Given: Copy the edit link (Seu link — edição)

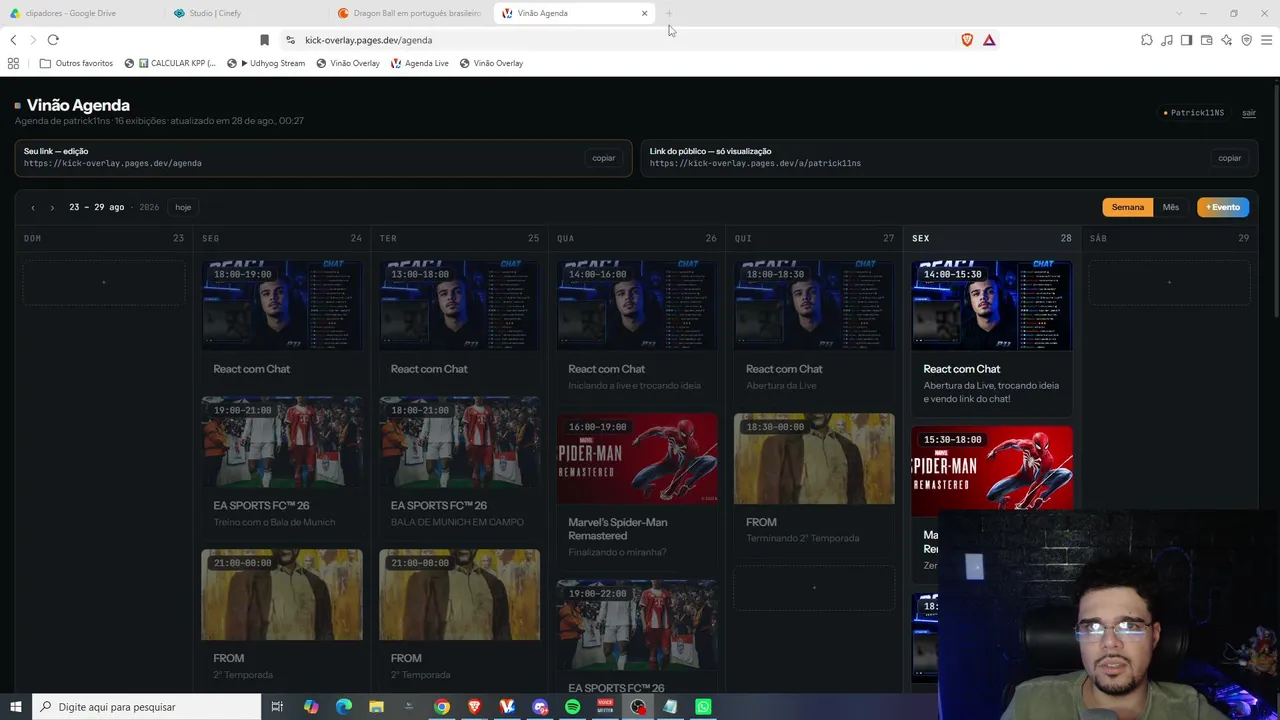Looking at the screenshot, I should click(604, 158).
